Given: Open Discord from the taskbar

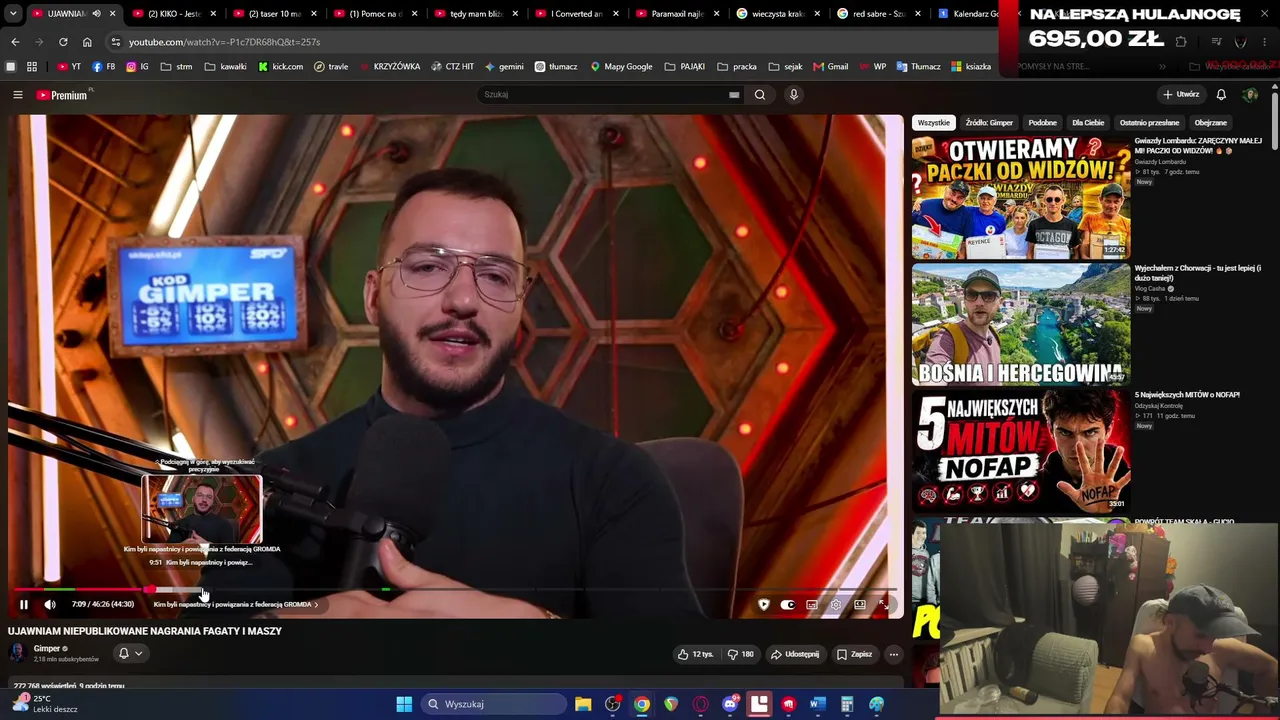Looking at the screenshot, I should click(x=730, y=704).
